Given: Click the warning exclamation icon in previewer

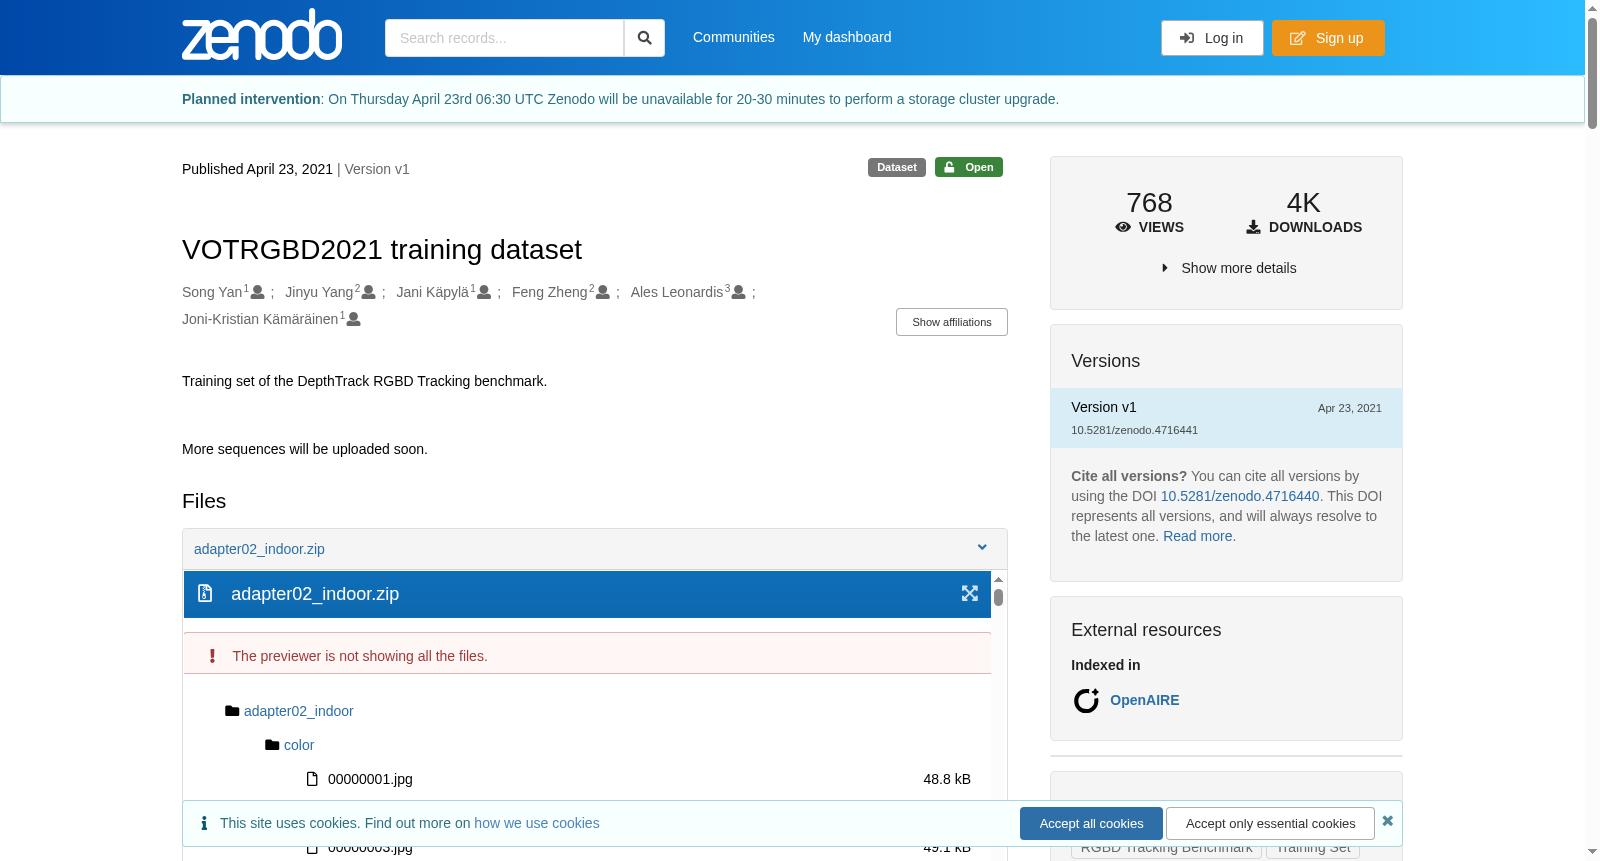Looking at the screenshot, I should (x=212, y=656).
